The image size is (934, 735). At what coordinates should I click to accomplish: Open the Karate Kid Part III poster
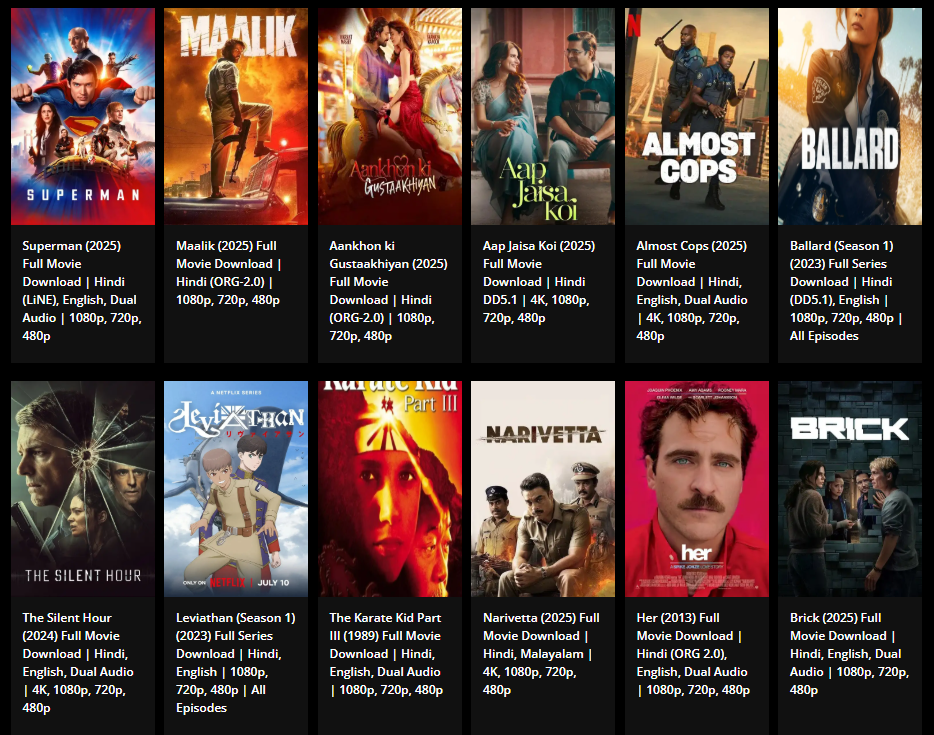click(x=390, y=489)
